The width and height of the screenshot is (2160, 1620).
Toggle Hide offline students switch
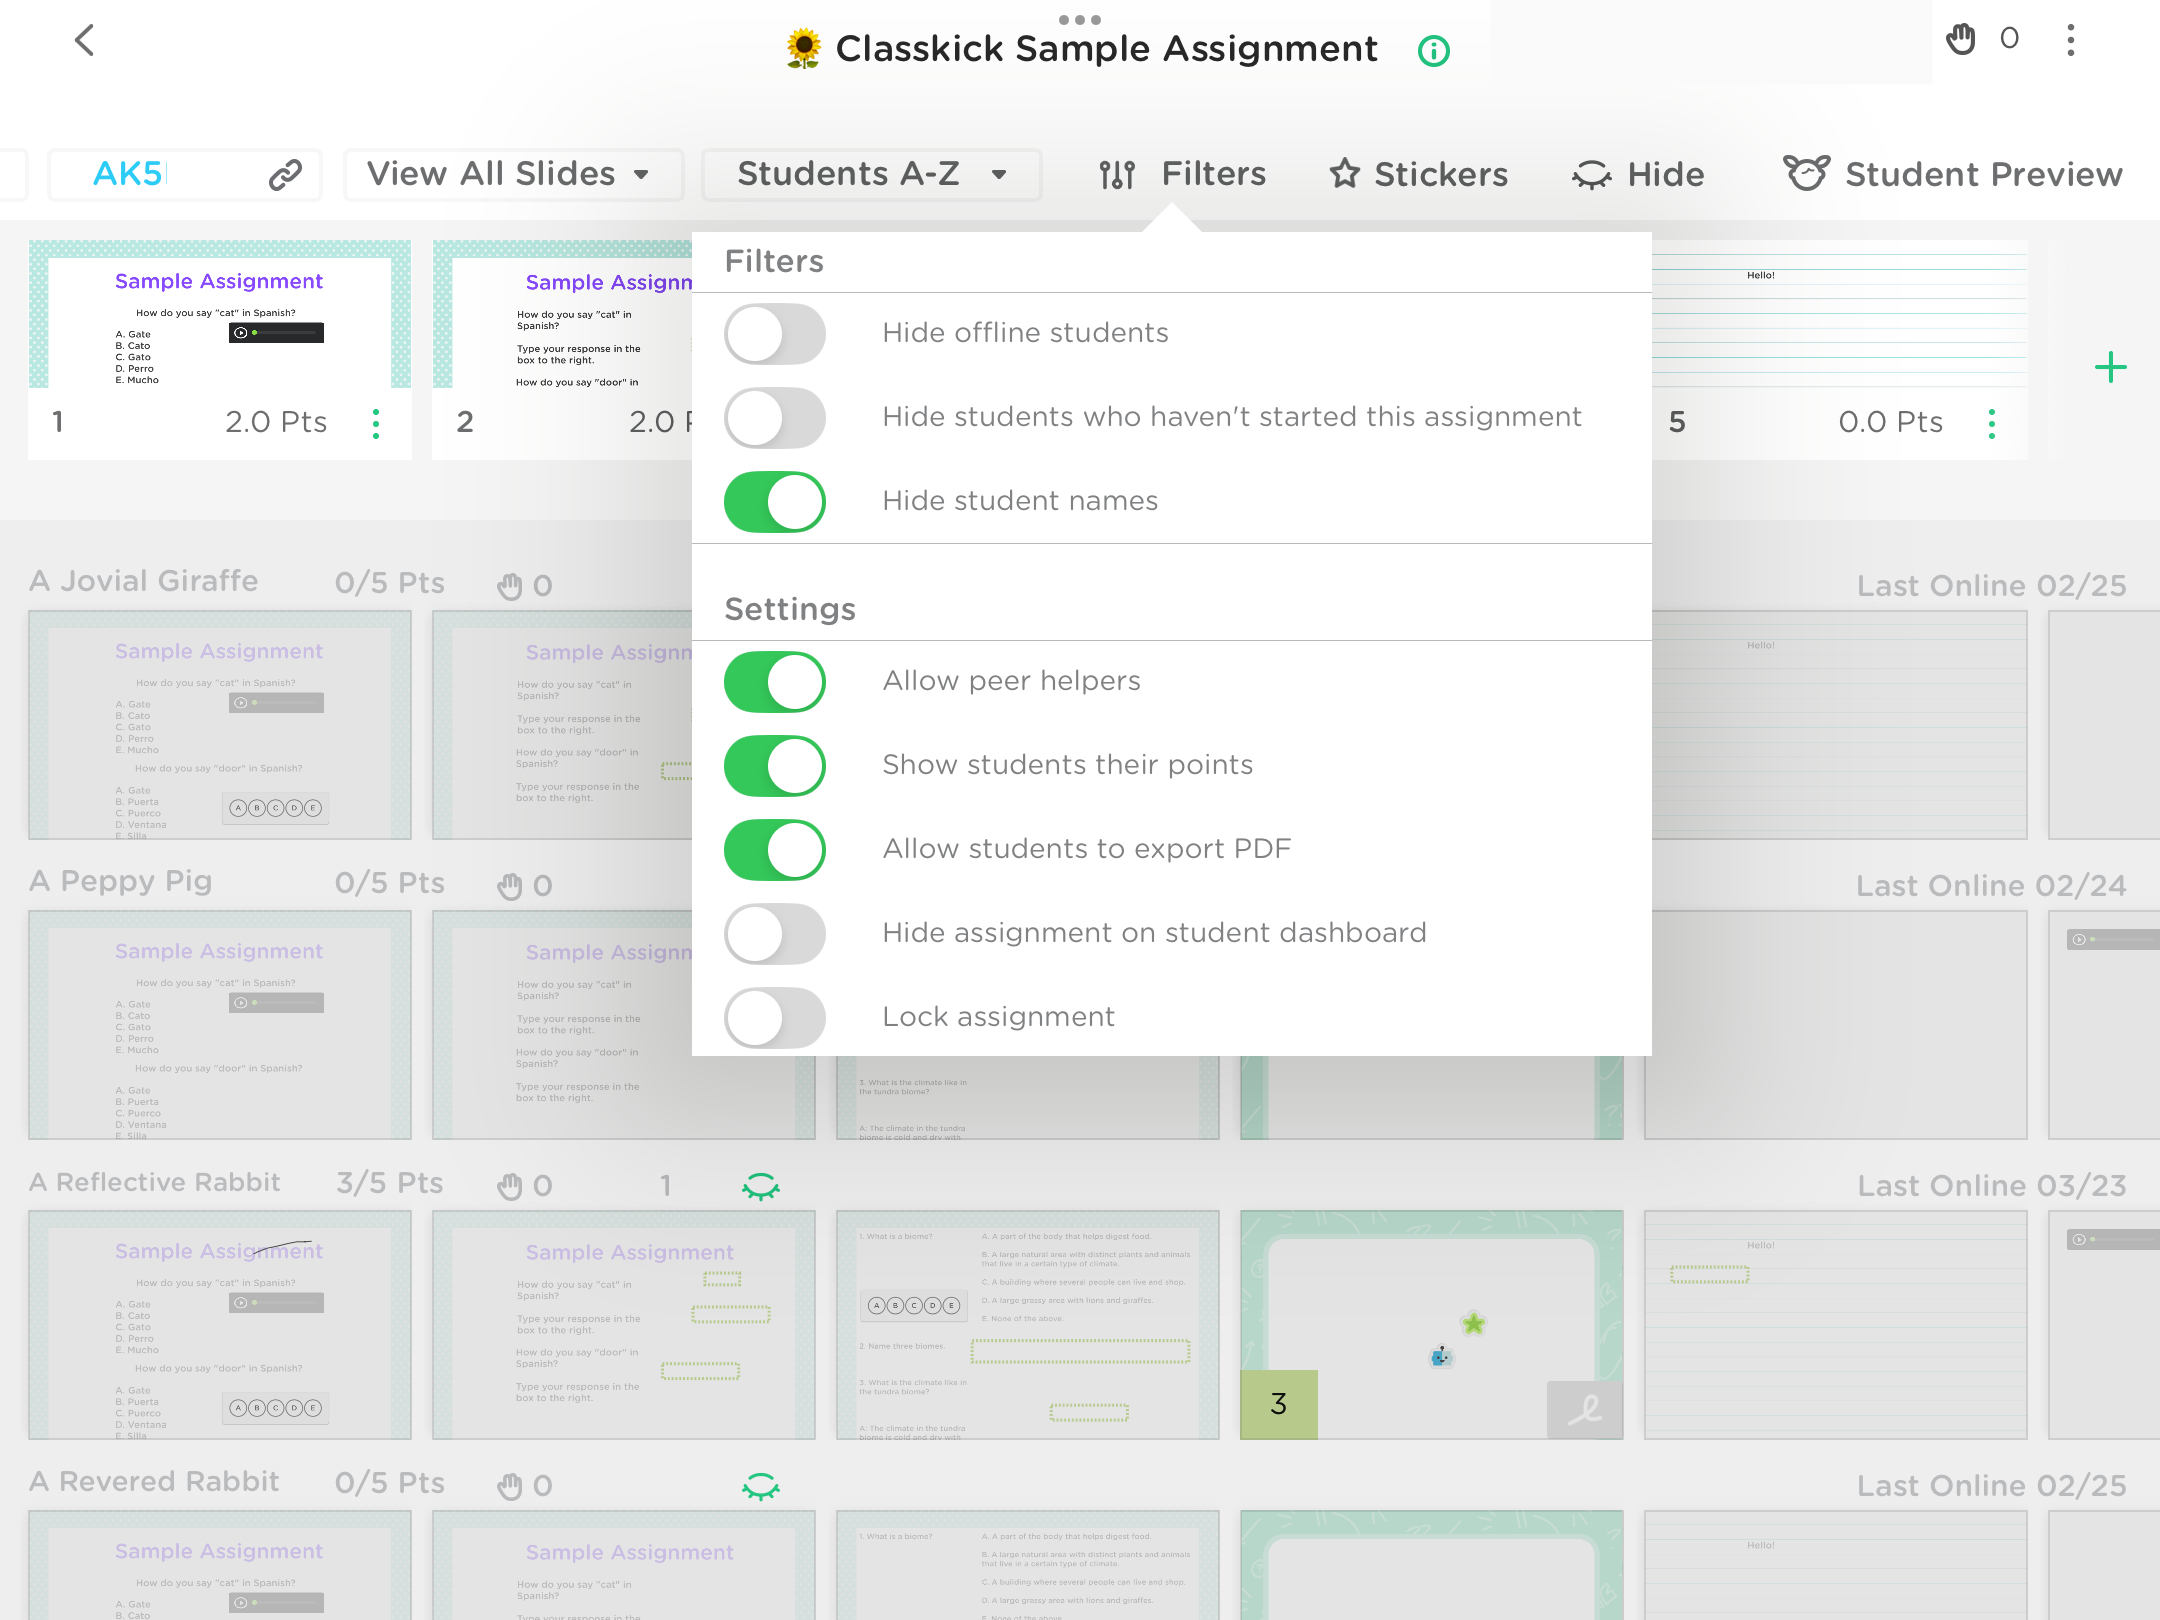click(x=775, y=334)
